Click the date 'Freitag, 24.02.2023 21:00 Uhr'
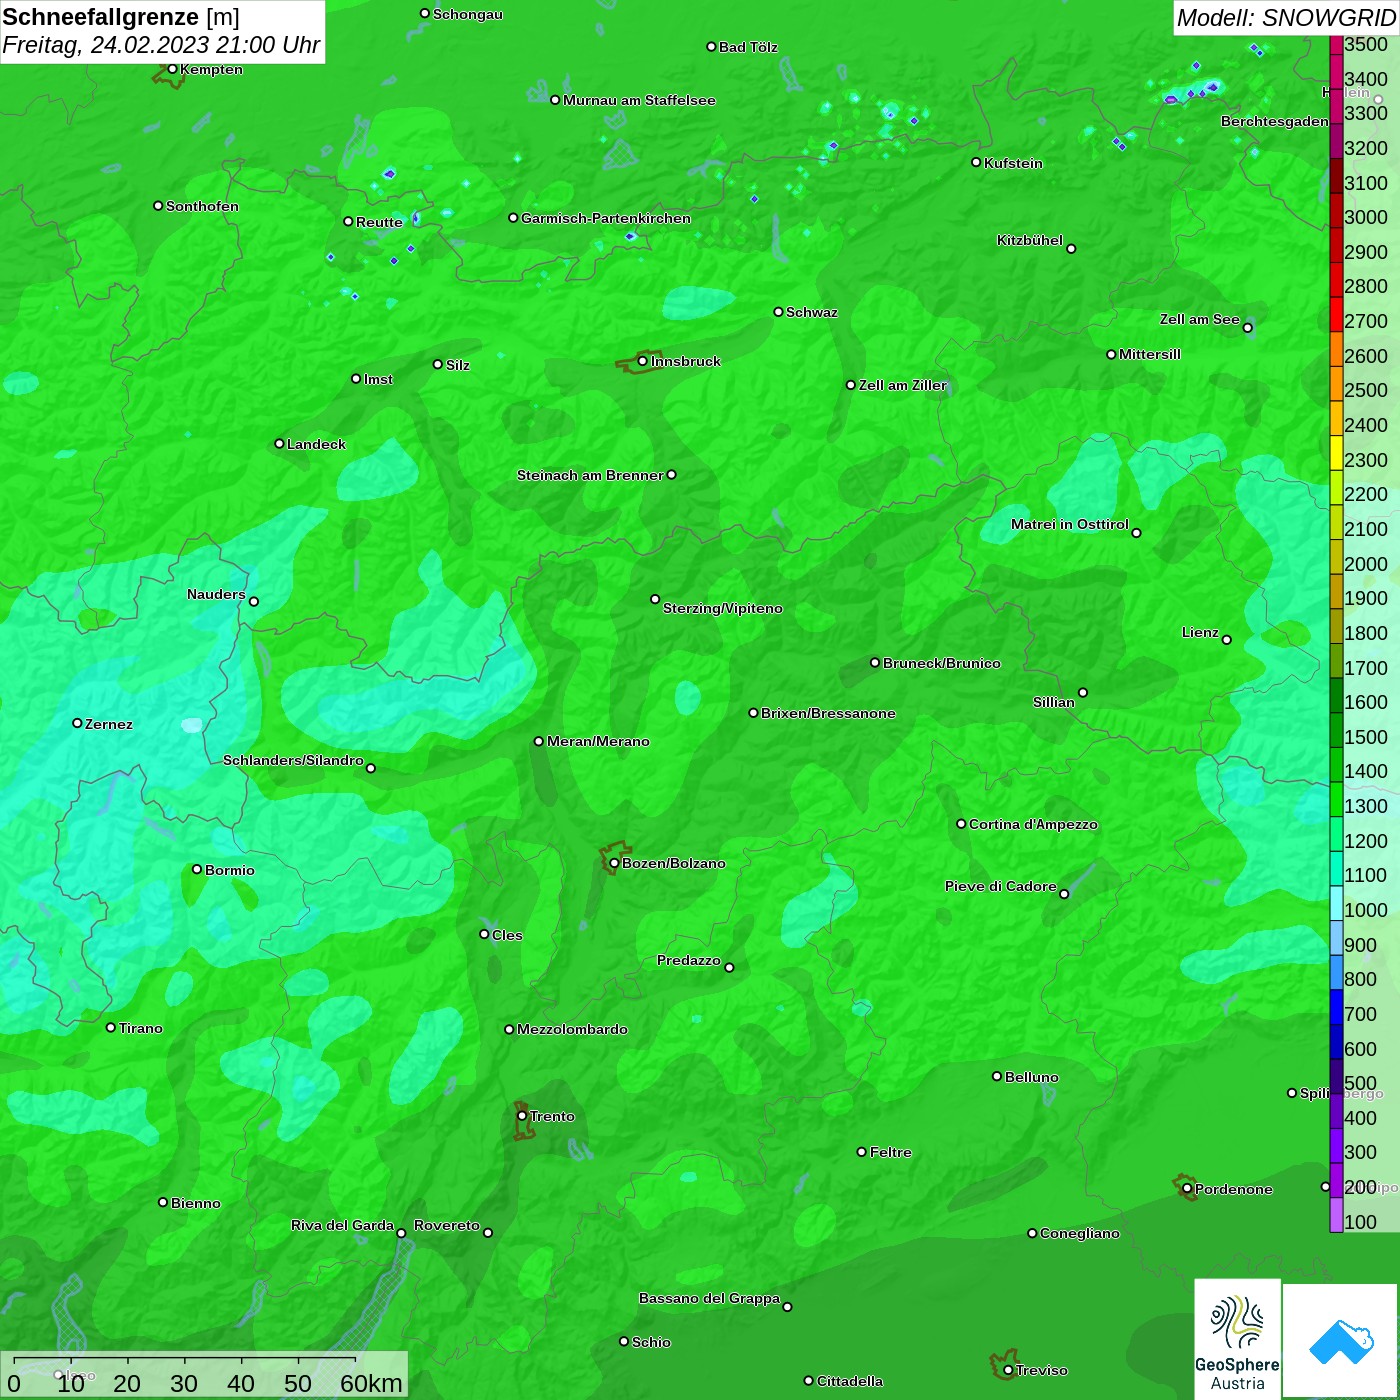 point(161,45)
